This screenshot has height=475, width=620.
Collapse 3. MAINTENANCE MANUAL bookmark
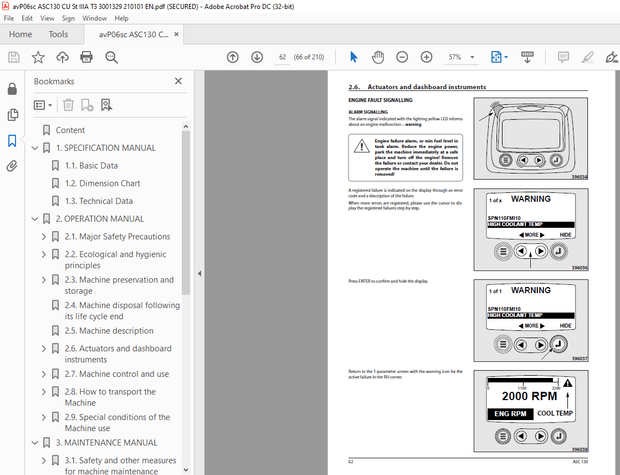tap(35, 443)
